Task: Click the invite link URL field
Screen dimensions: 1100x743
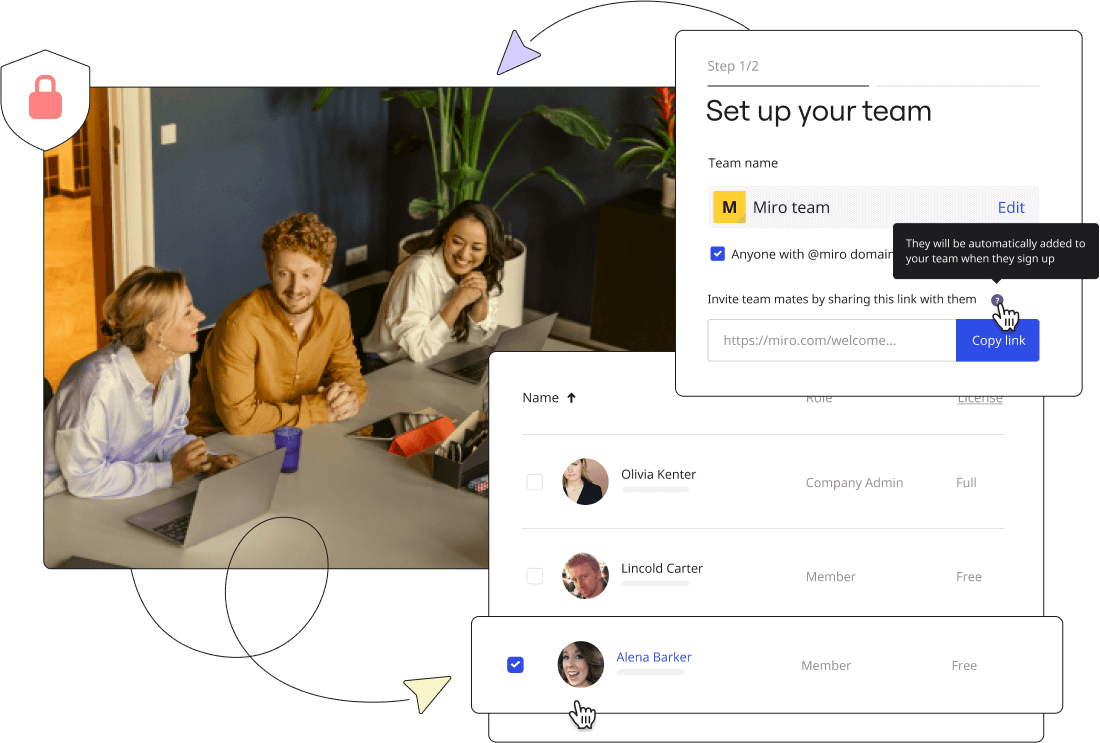Action: (832, 340)
